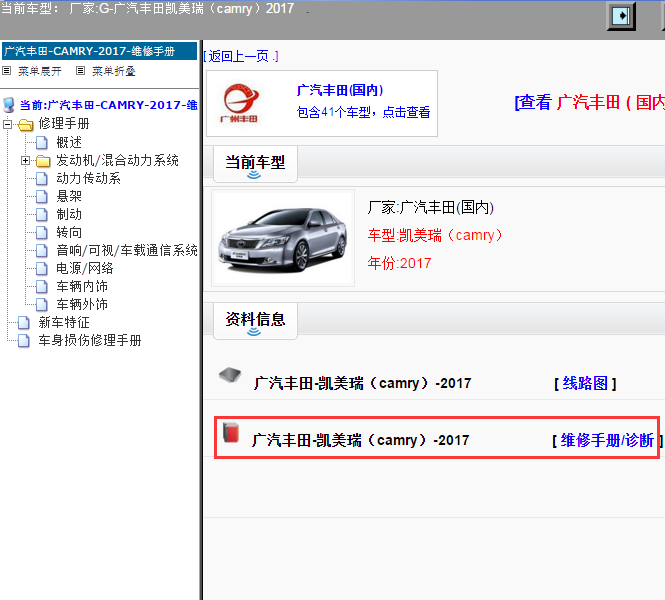
Task: Click the gray chip icon beside 线路图 row
Action: coord(230,375)
